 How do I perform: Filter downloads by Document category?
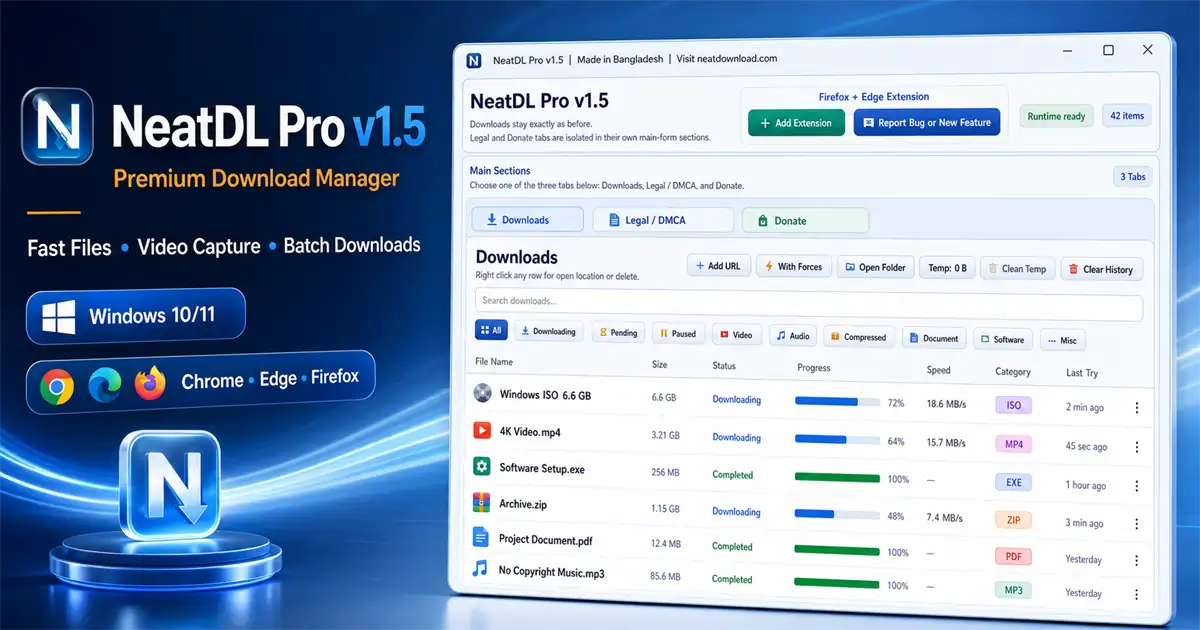coord(934,338)
